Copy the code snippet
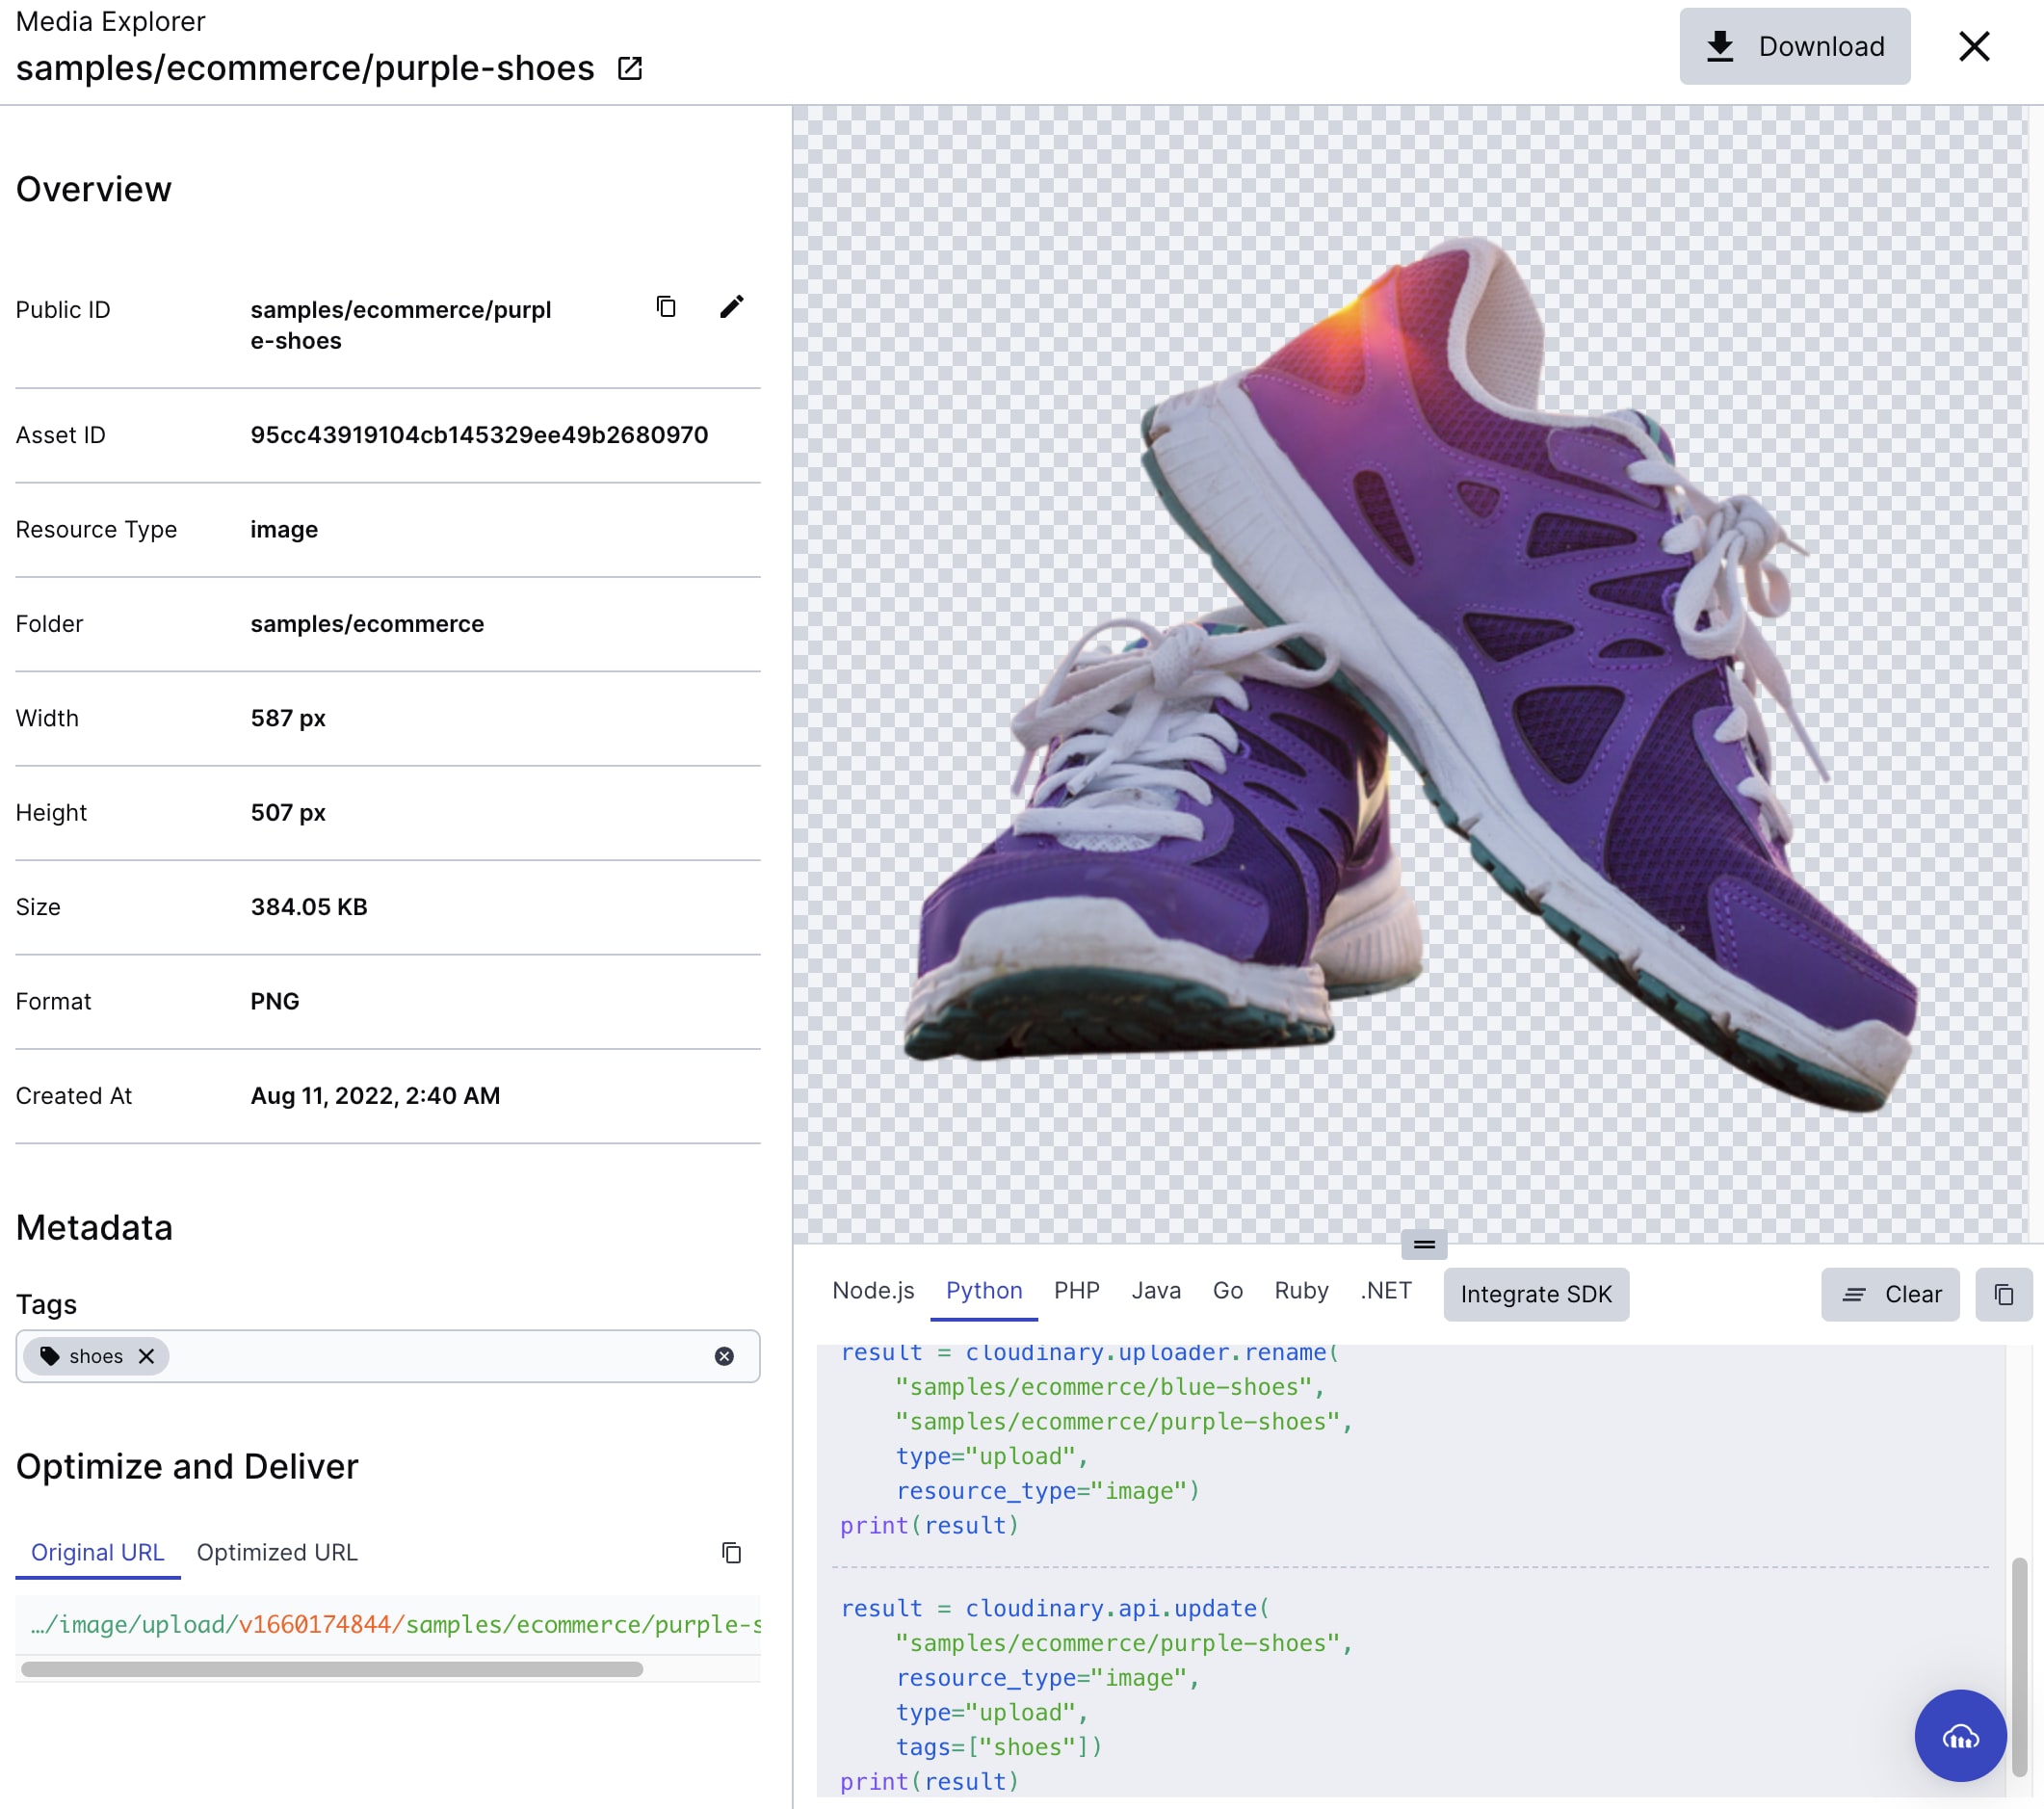The width and height of the screenshot is (2044, 1809). 2003,1294
